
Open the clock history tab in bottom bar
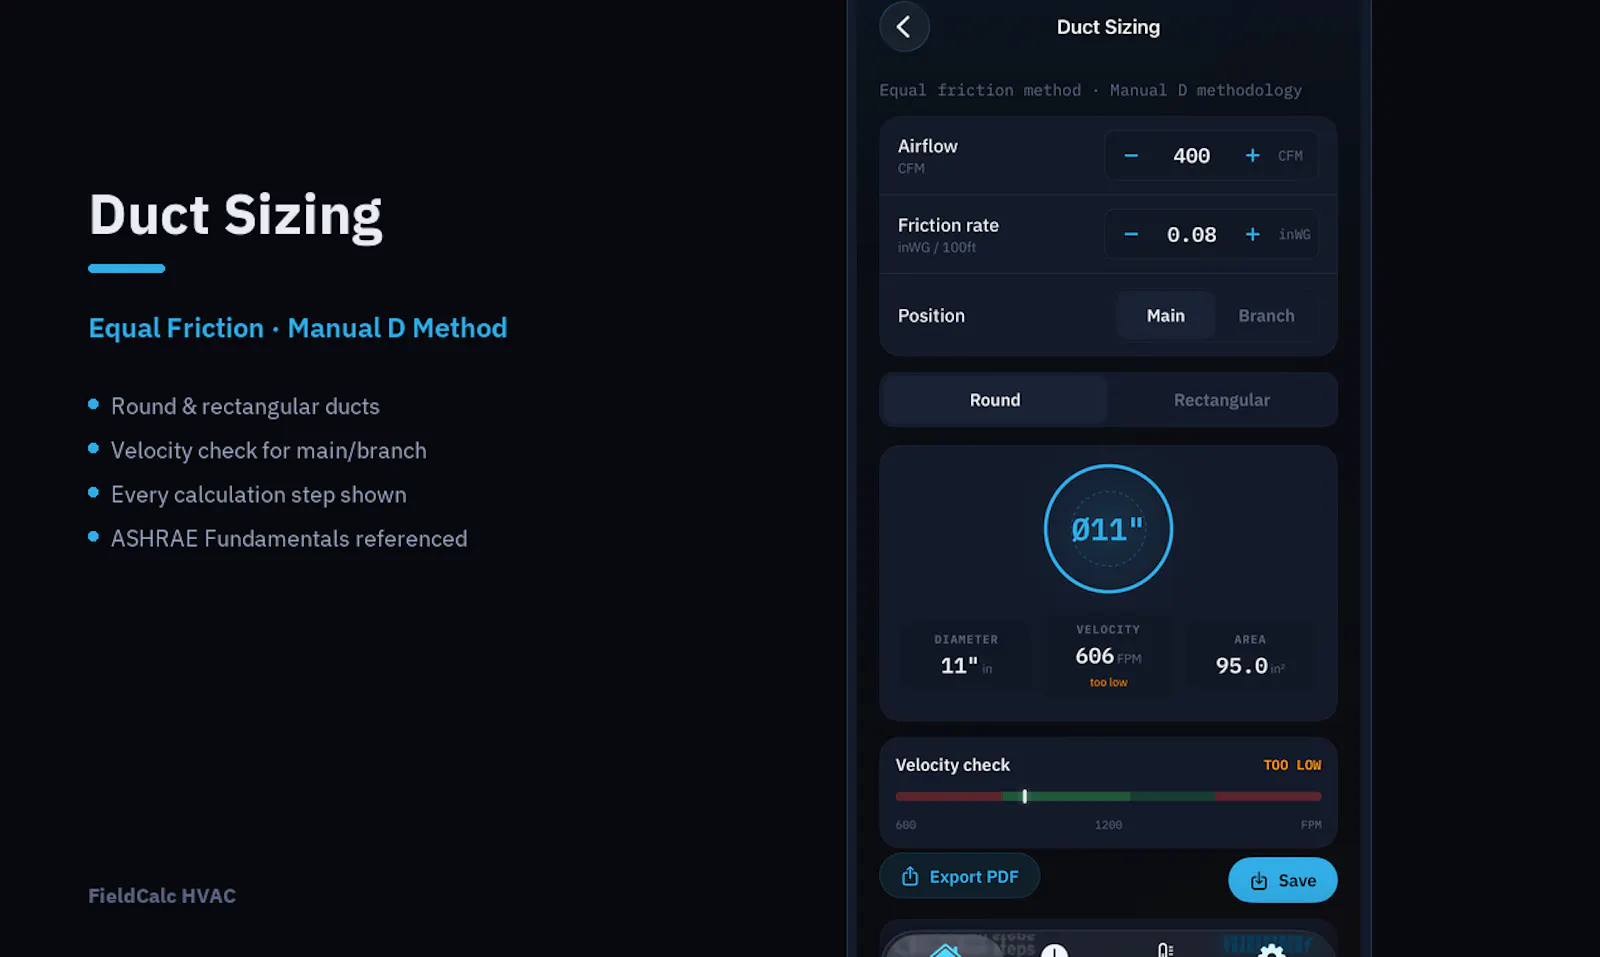click(1055, 950)
